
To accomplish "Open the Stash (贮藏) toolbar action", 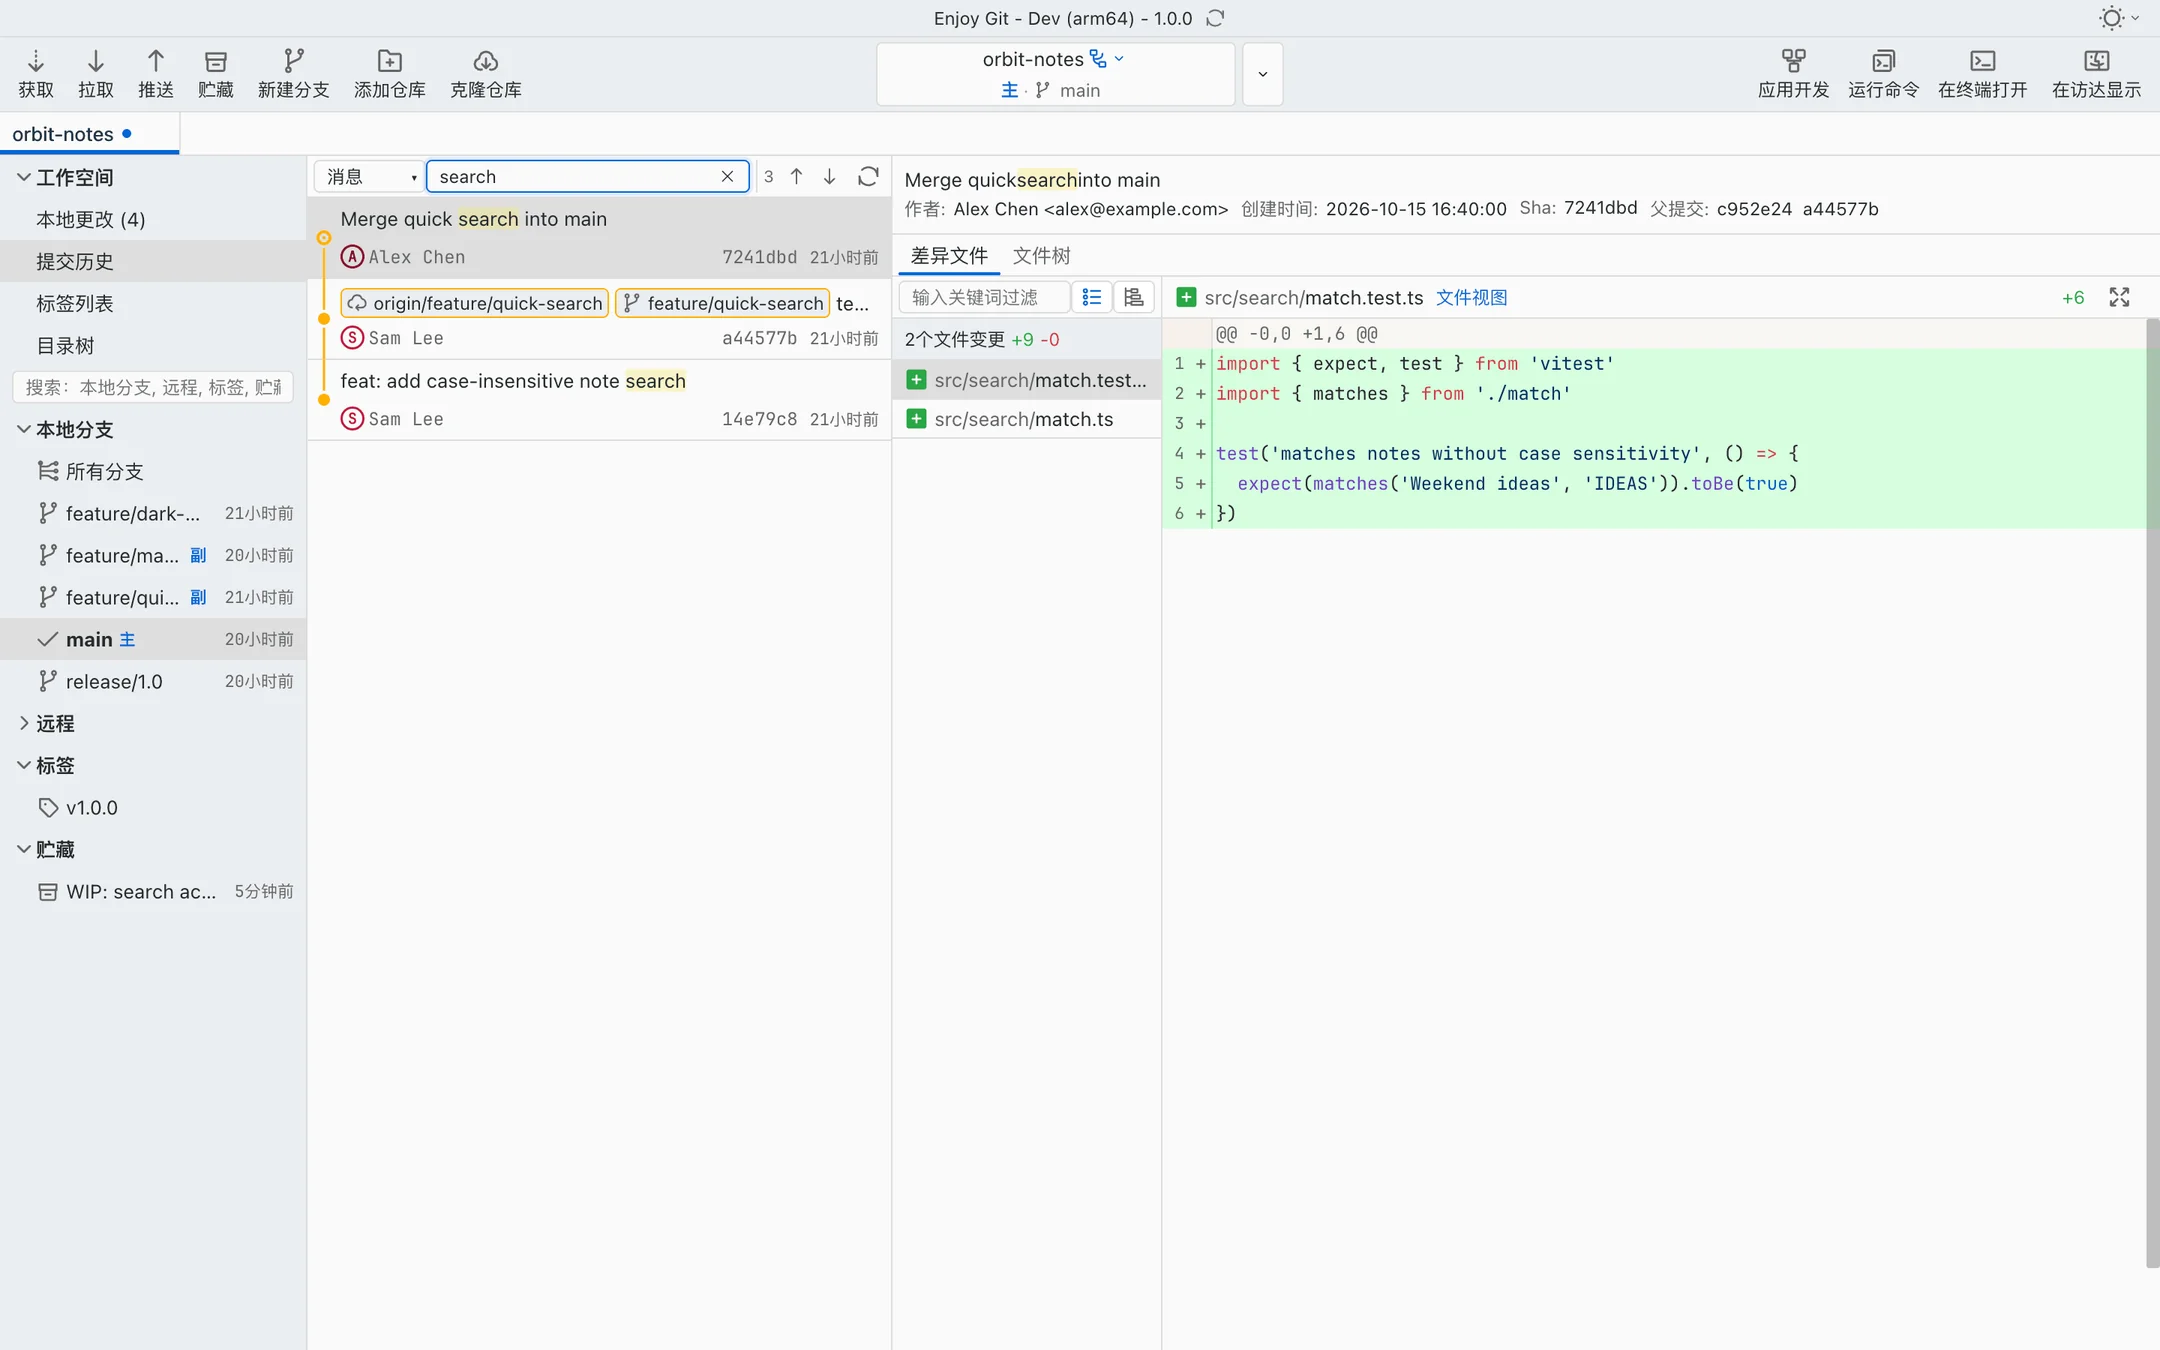I will (215, 74).
